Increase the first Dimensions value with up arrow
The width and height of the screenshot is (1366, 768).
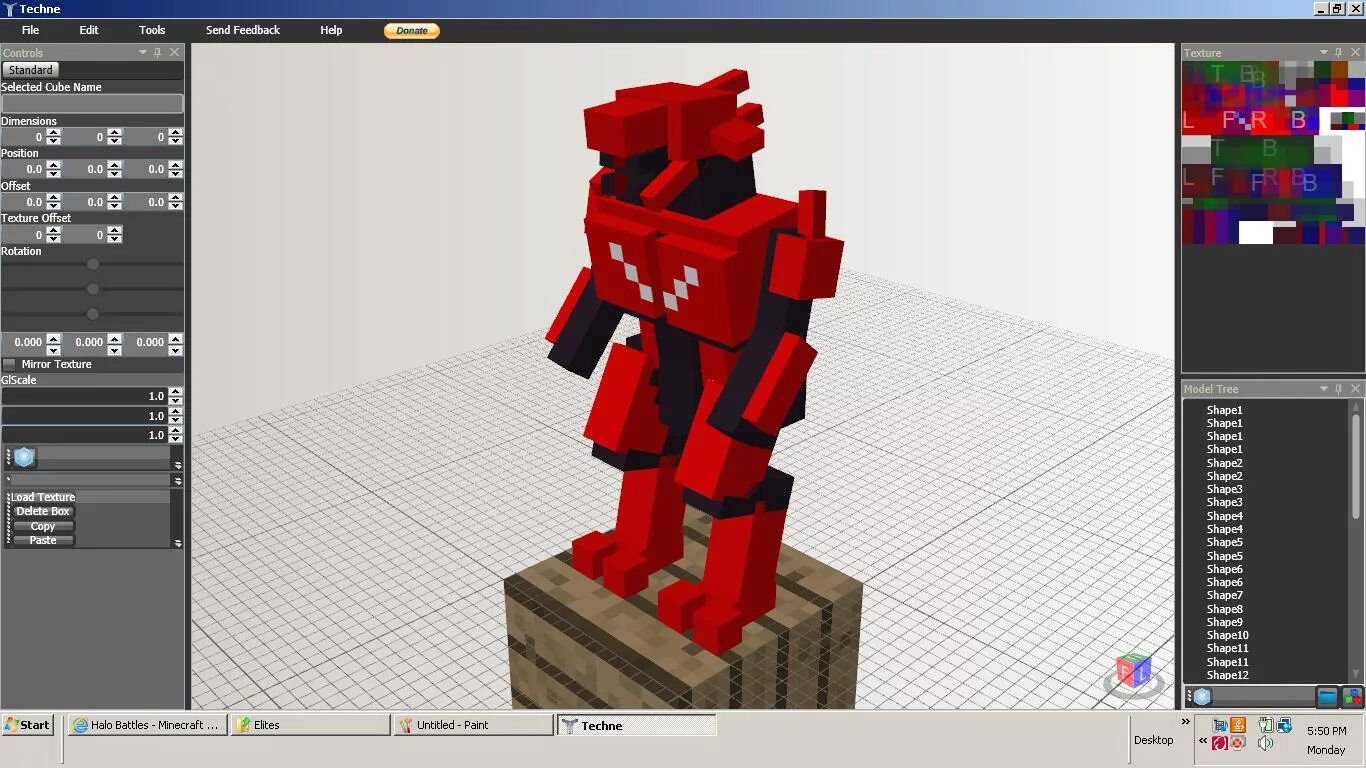tap(54, 132)
